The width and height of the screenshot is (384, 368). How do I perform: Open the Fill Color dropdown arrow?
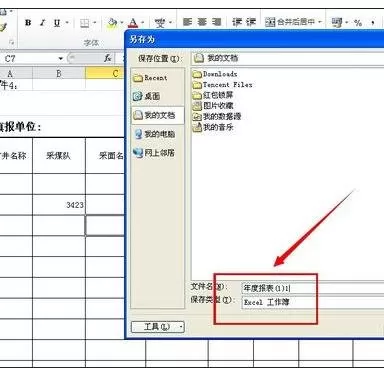122,23
